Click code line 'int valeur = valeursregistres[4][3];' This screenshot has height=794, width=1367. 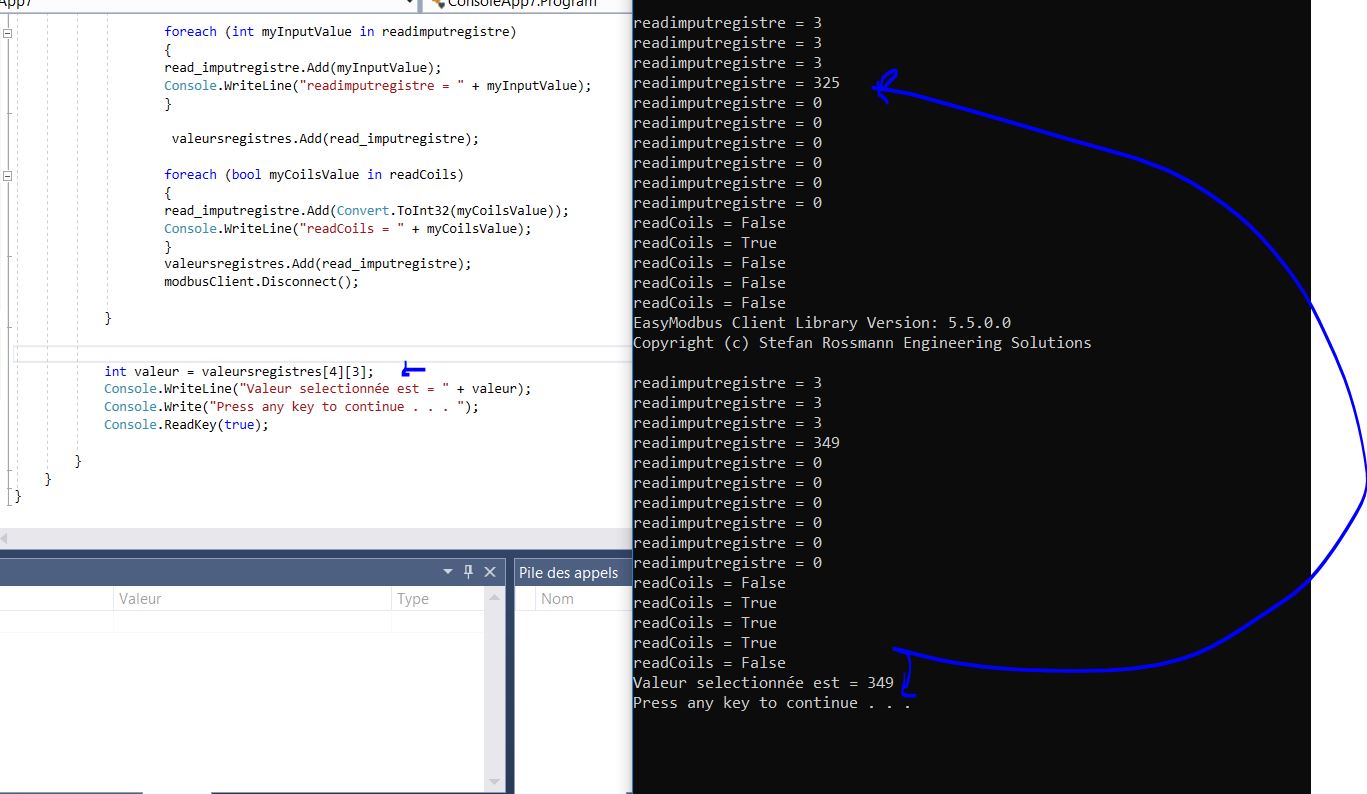pos(239,371)
